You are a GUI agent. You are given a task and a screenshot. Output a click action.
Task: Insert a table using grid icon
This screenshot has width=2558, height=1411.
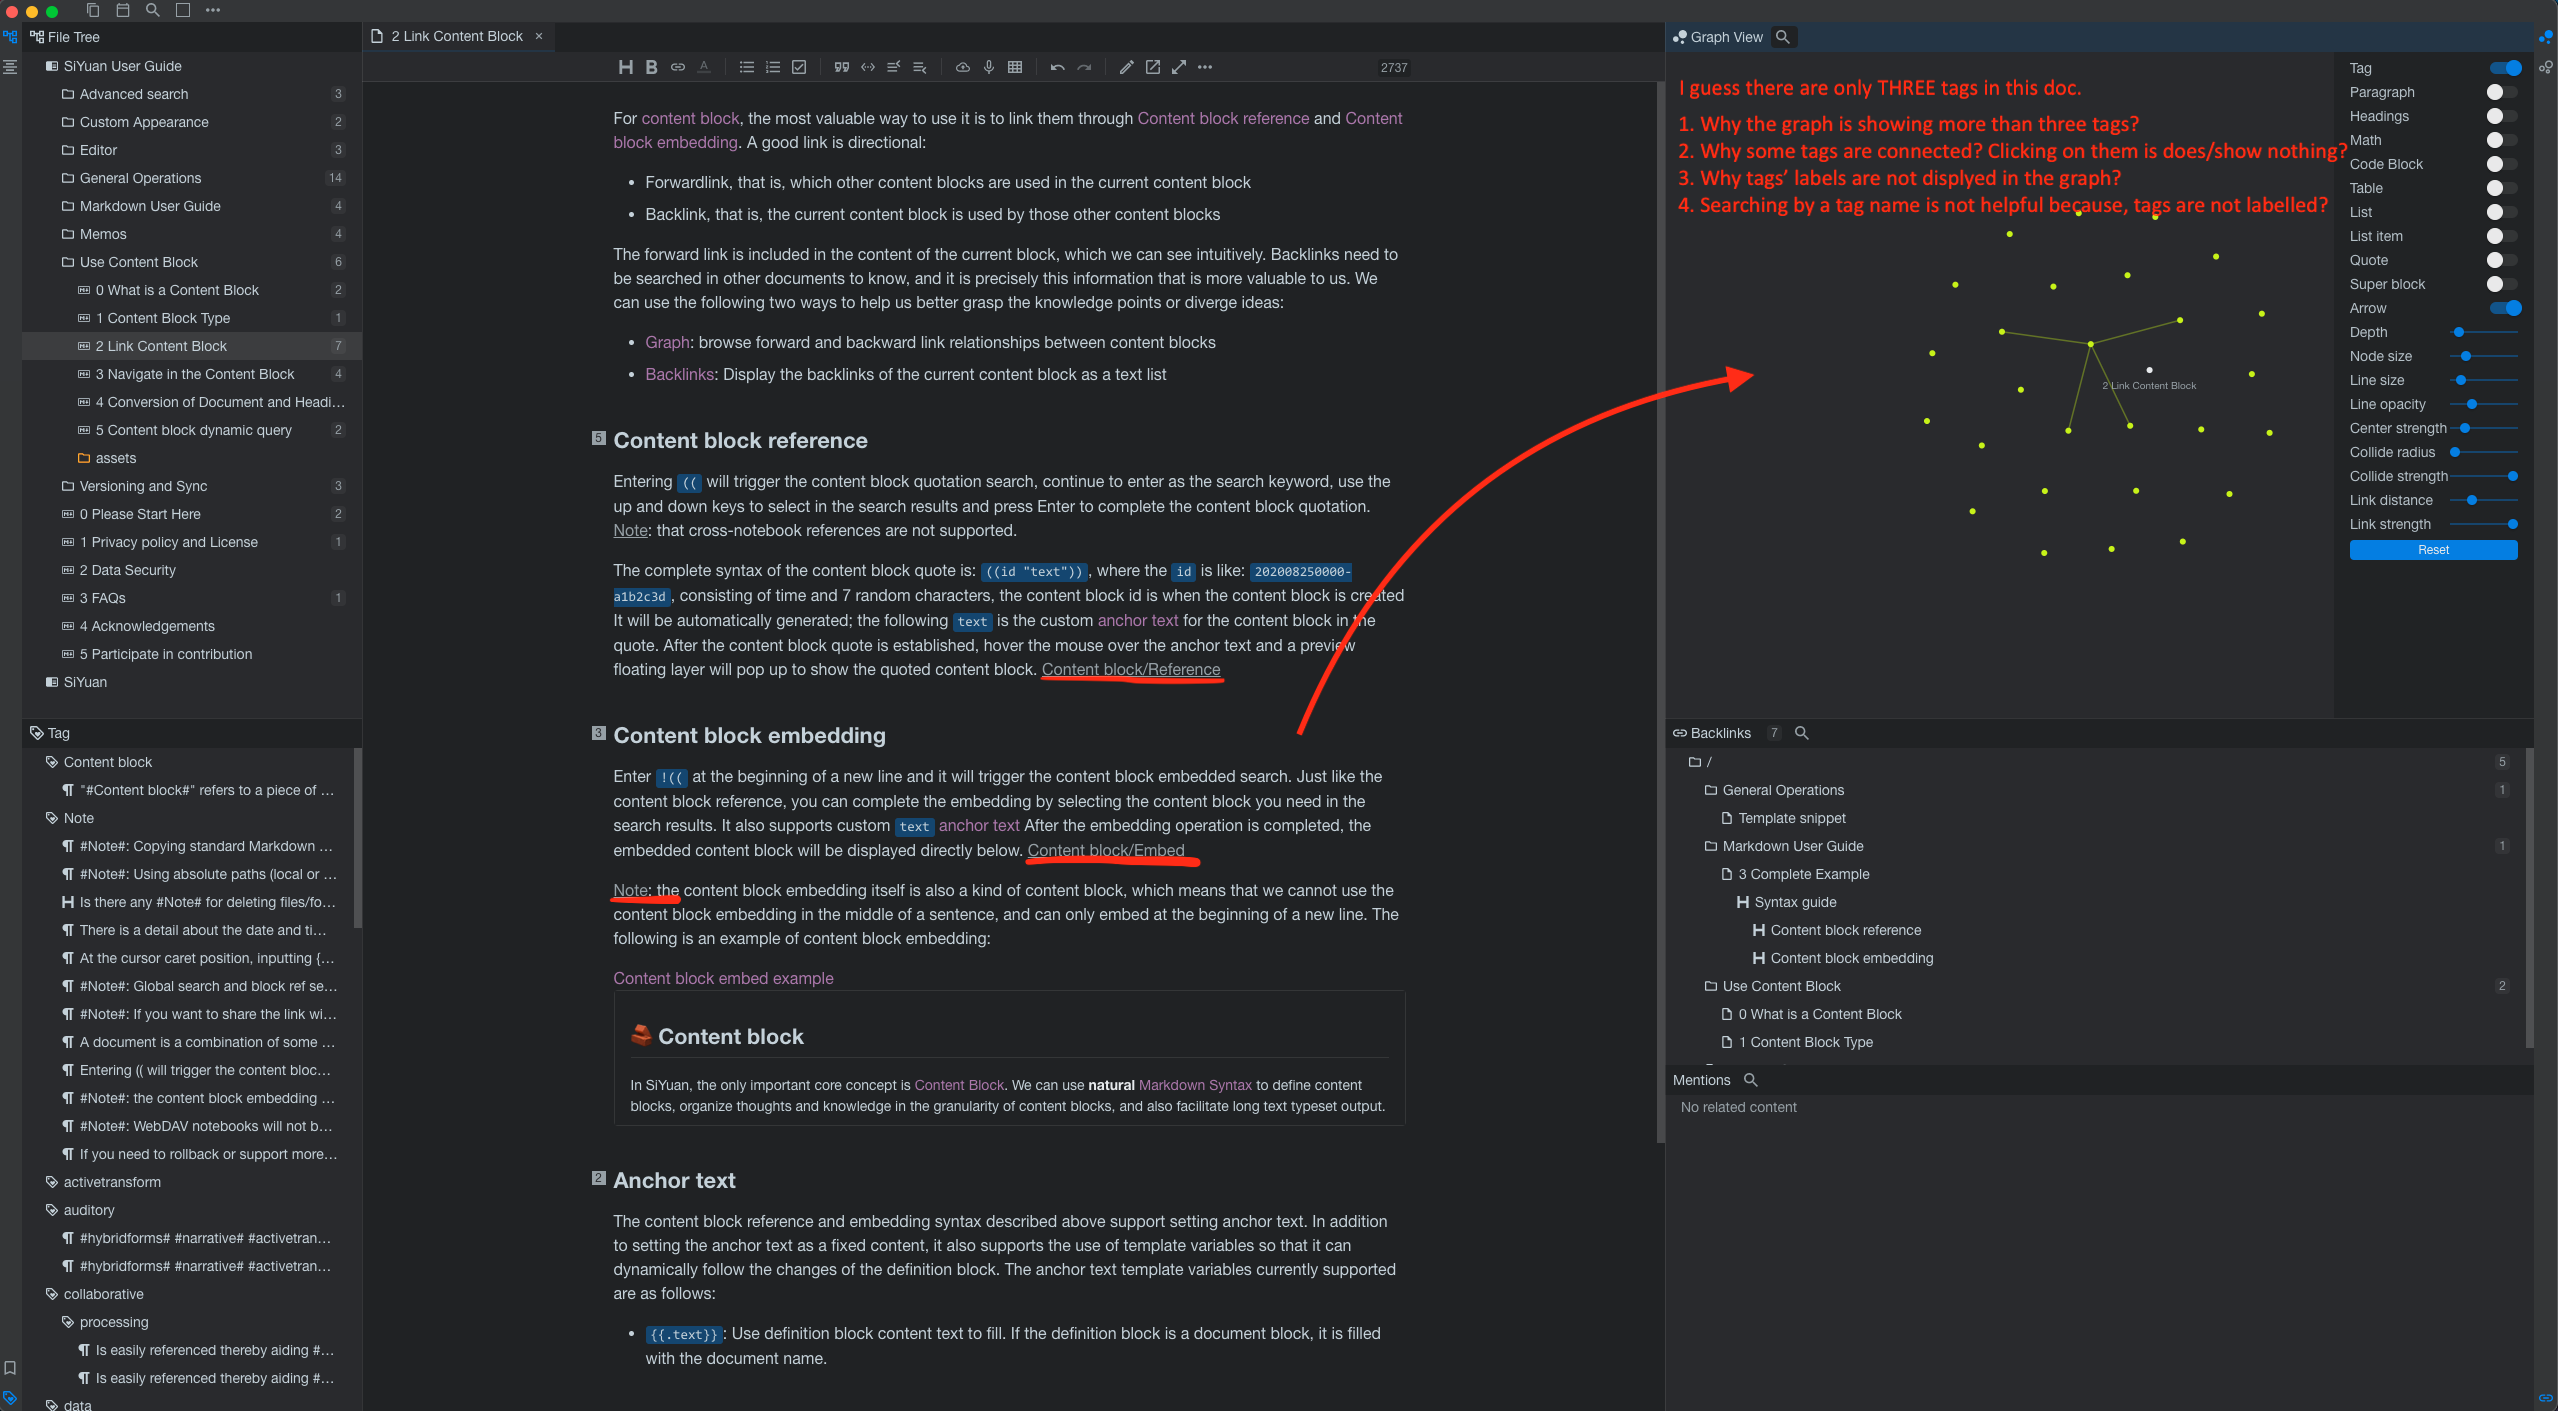click(1015, 67)
